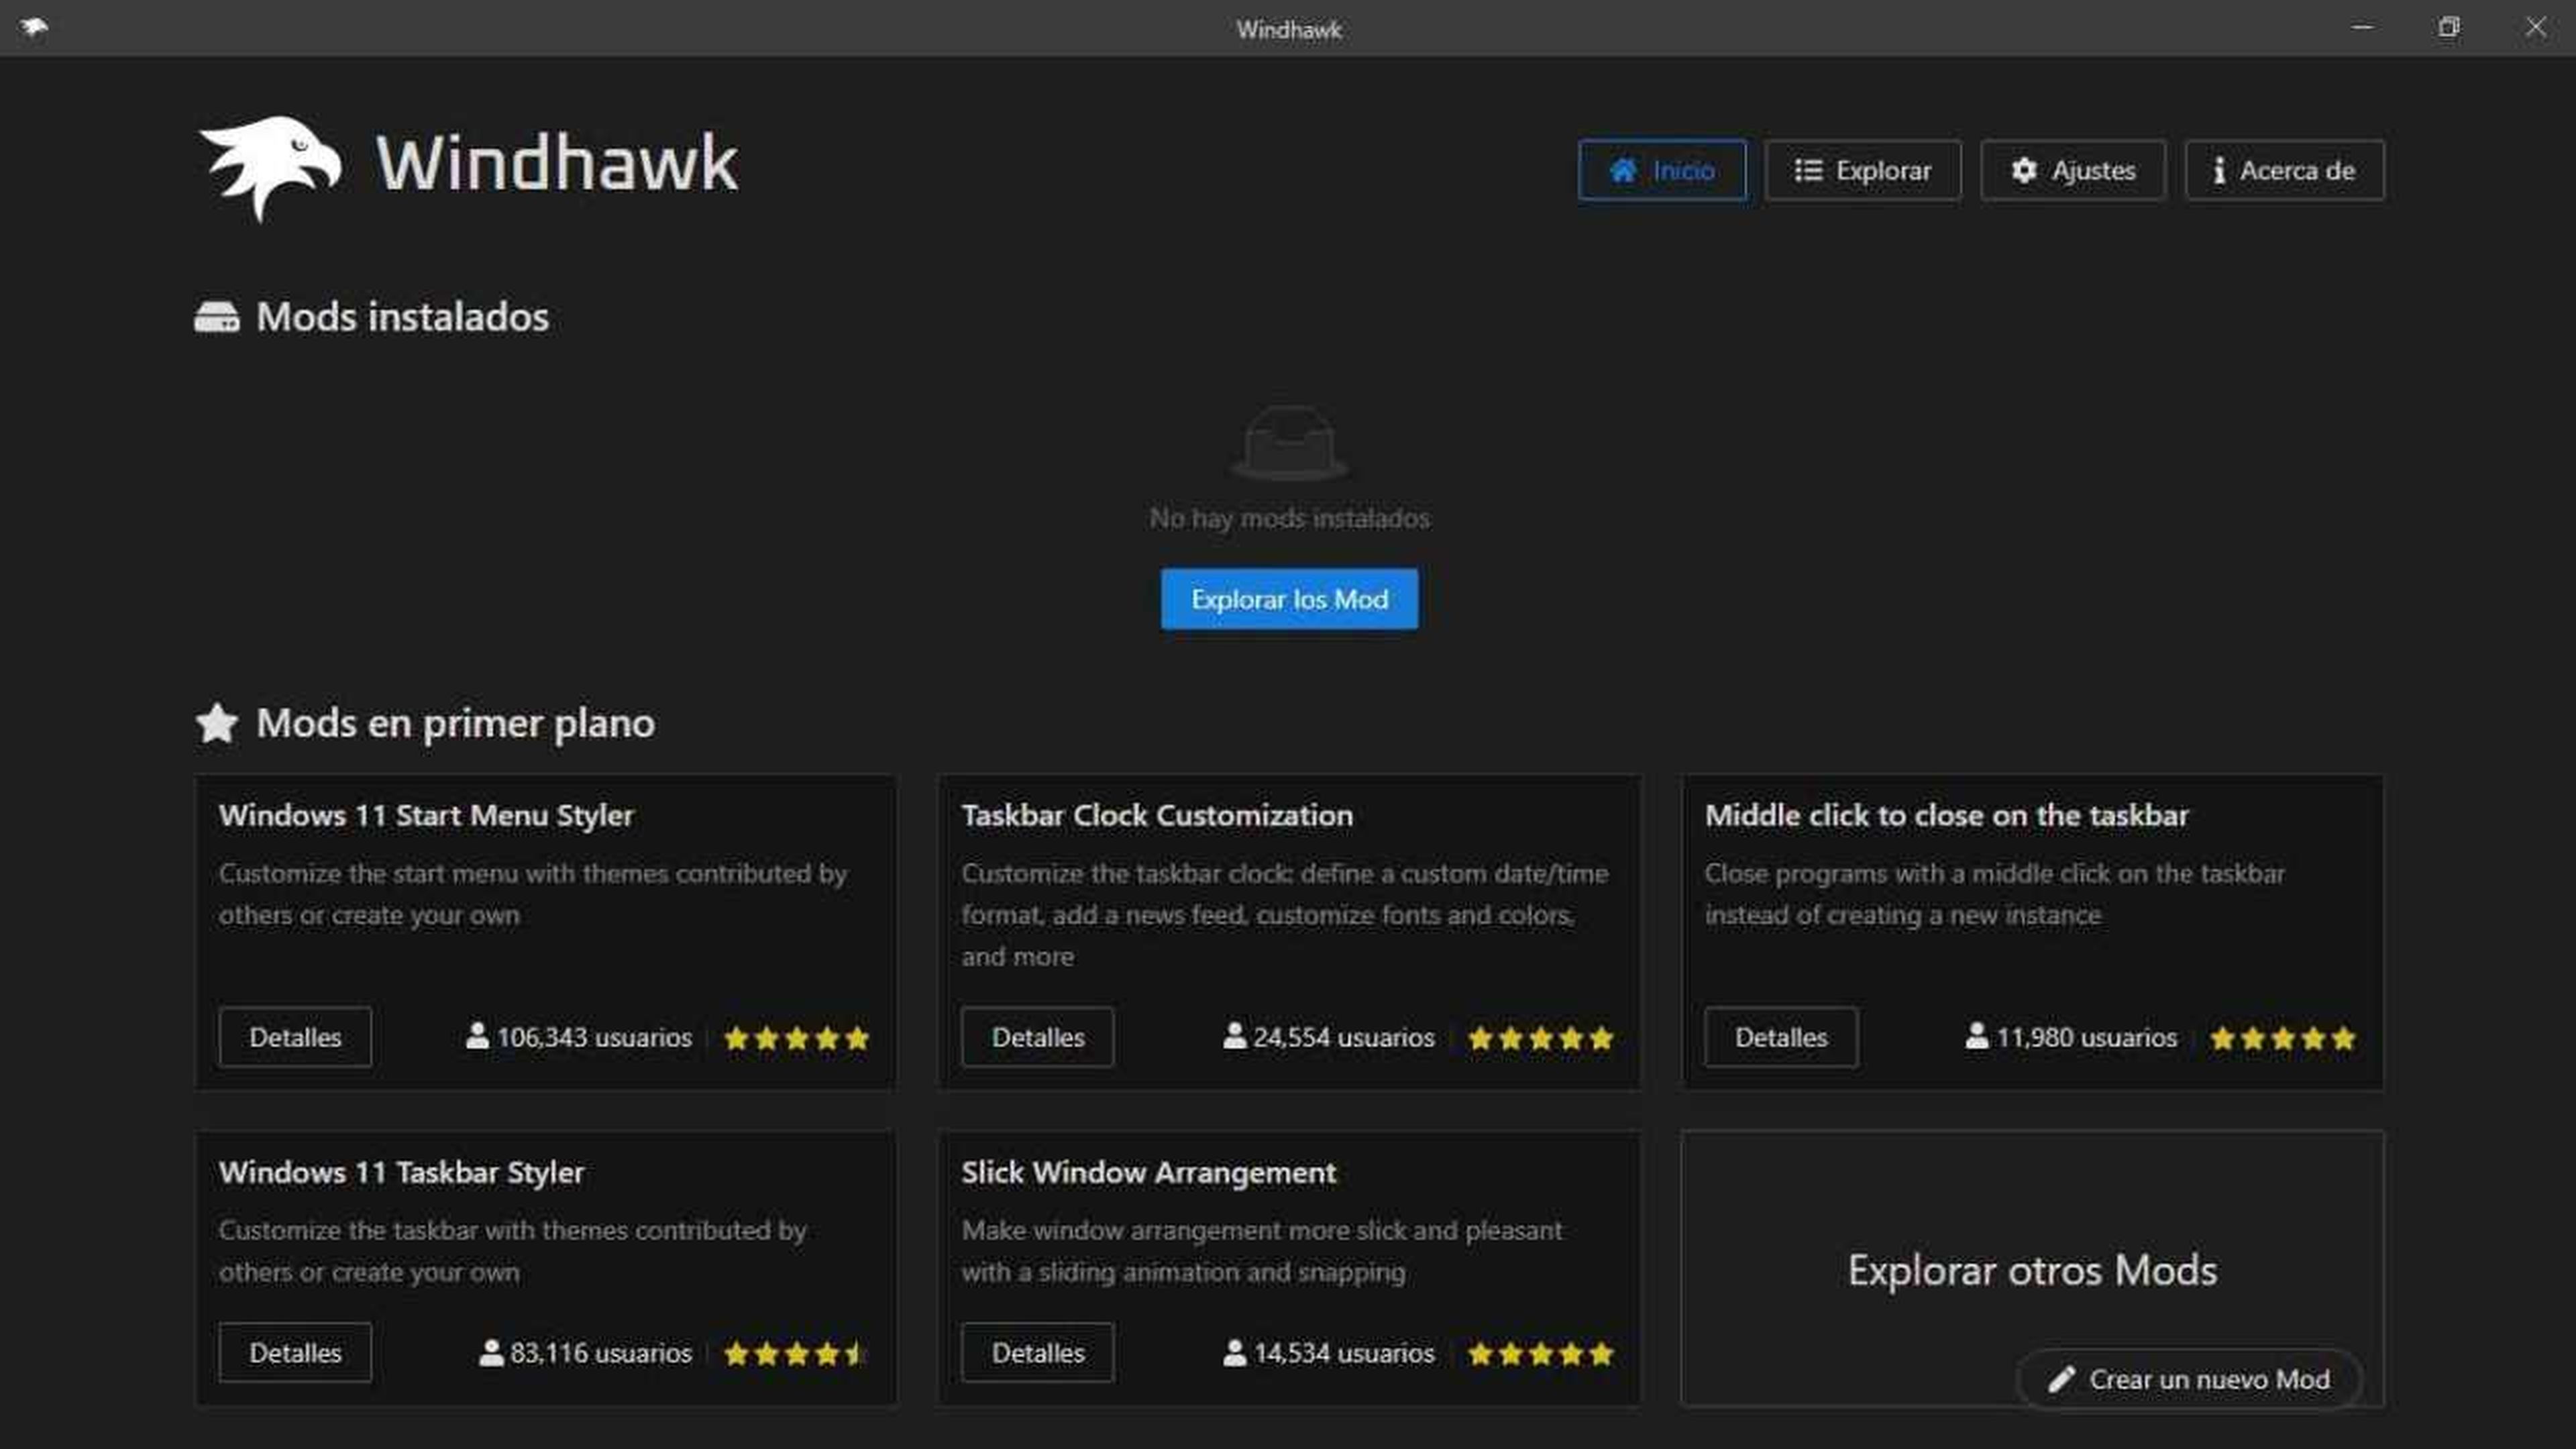Click the title bar Windhawk app icon
This screenshot has height=1449, width=2576.
[x=34, y=27]
